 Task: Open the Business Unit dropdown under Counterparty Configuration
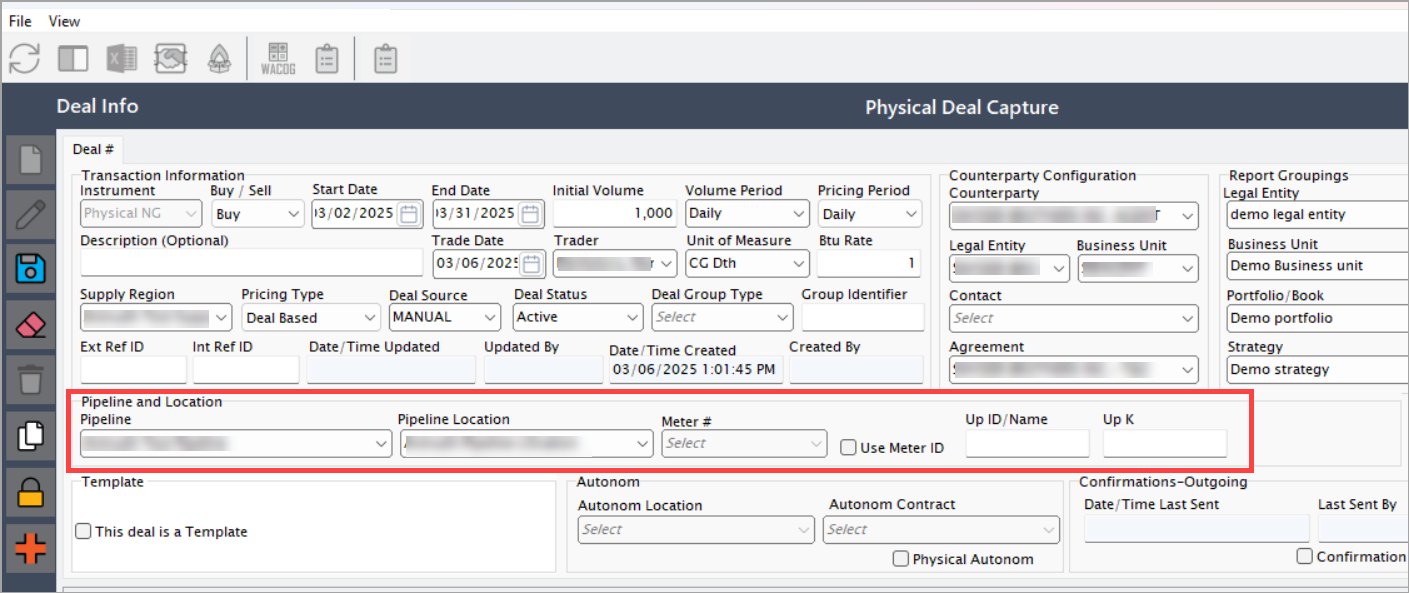pos(1138,268)
